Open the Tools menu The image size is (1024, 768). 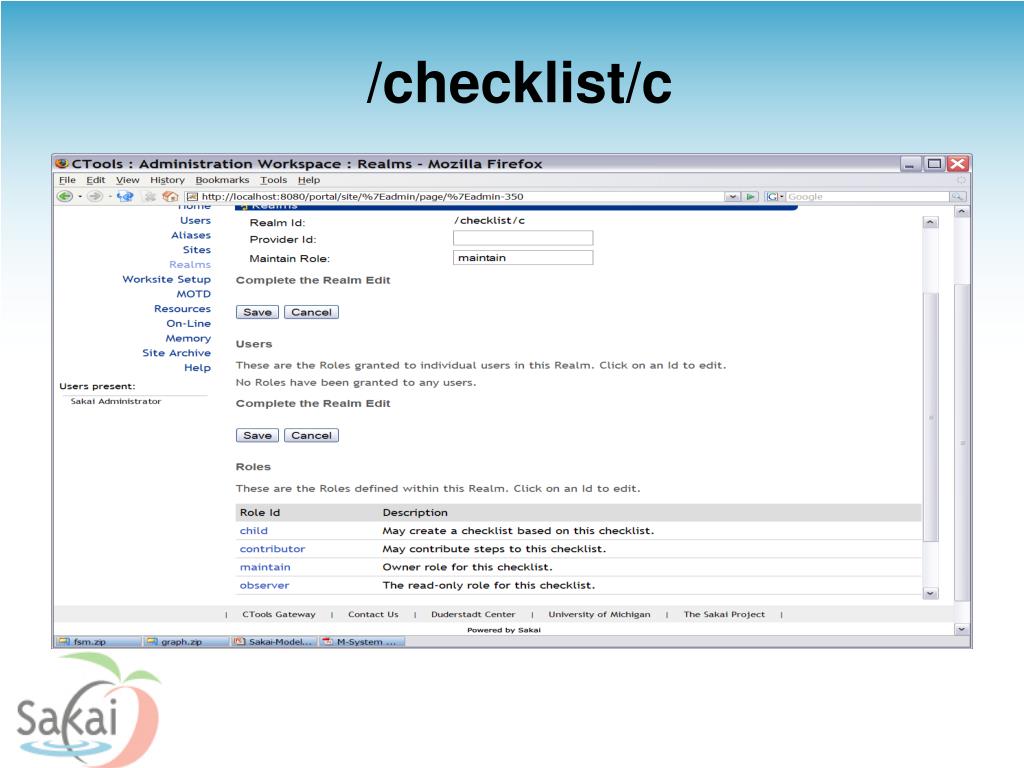click(x=273, y=180)
